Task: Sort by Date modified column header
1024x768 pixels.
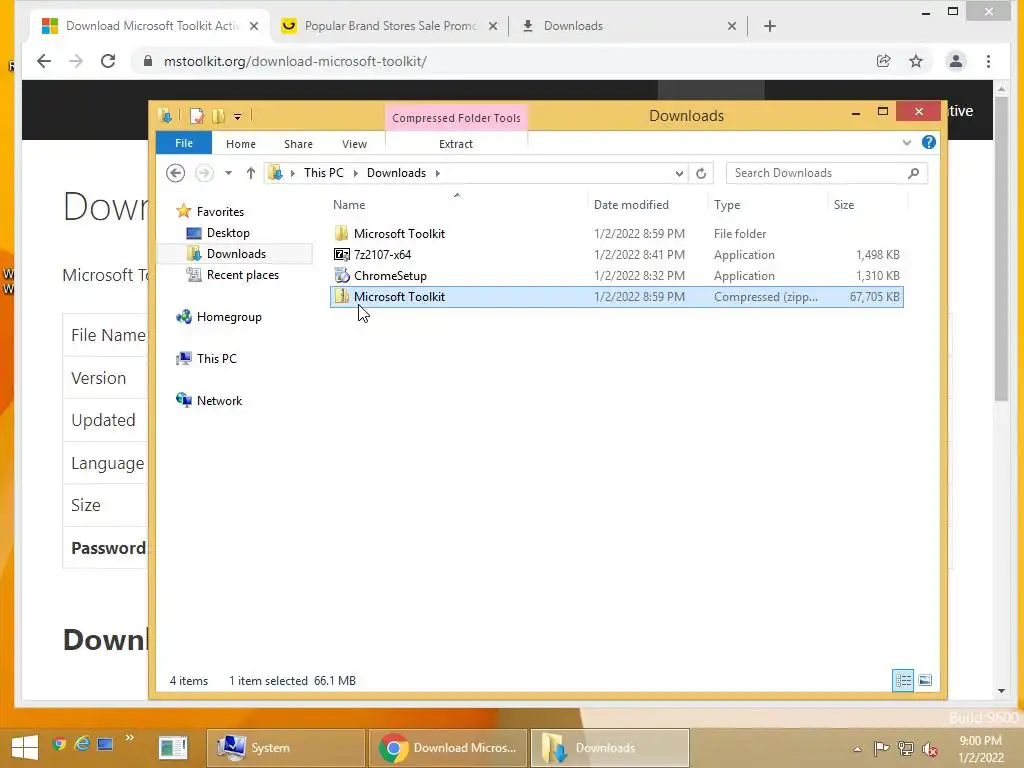Action: click(x=647, y=205)
